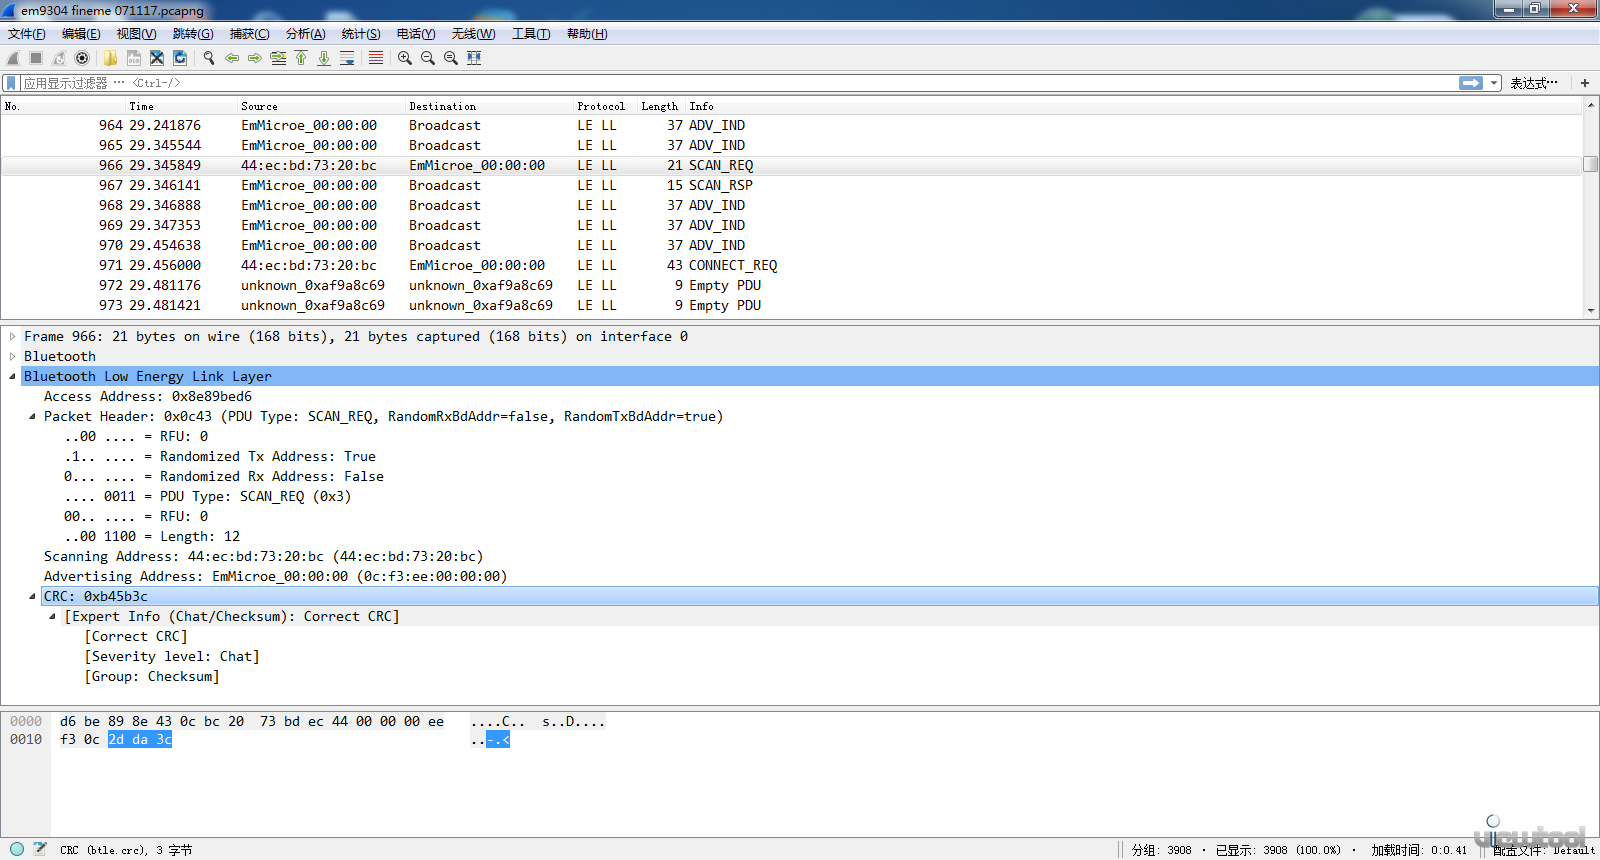Sort by the Destination column header
Image resolution: width=1600 pixels, height=860 pixels.
pos(488,106)
